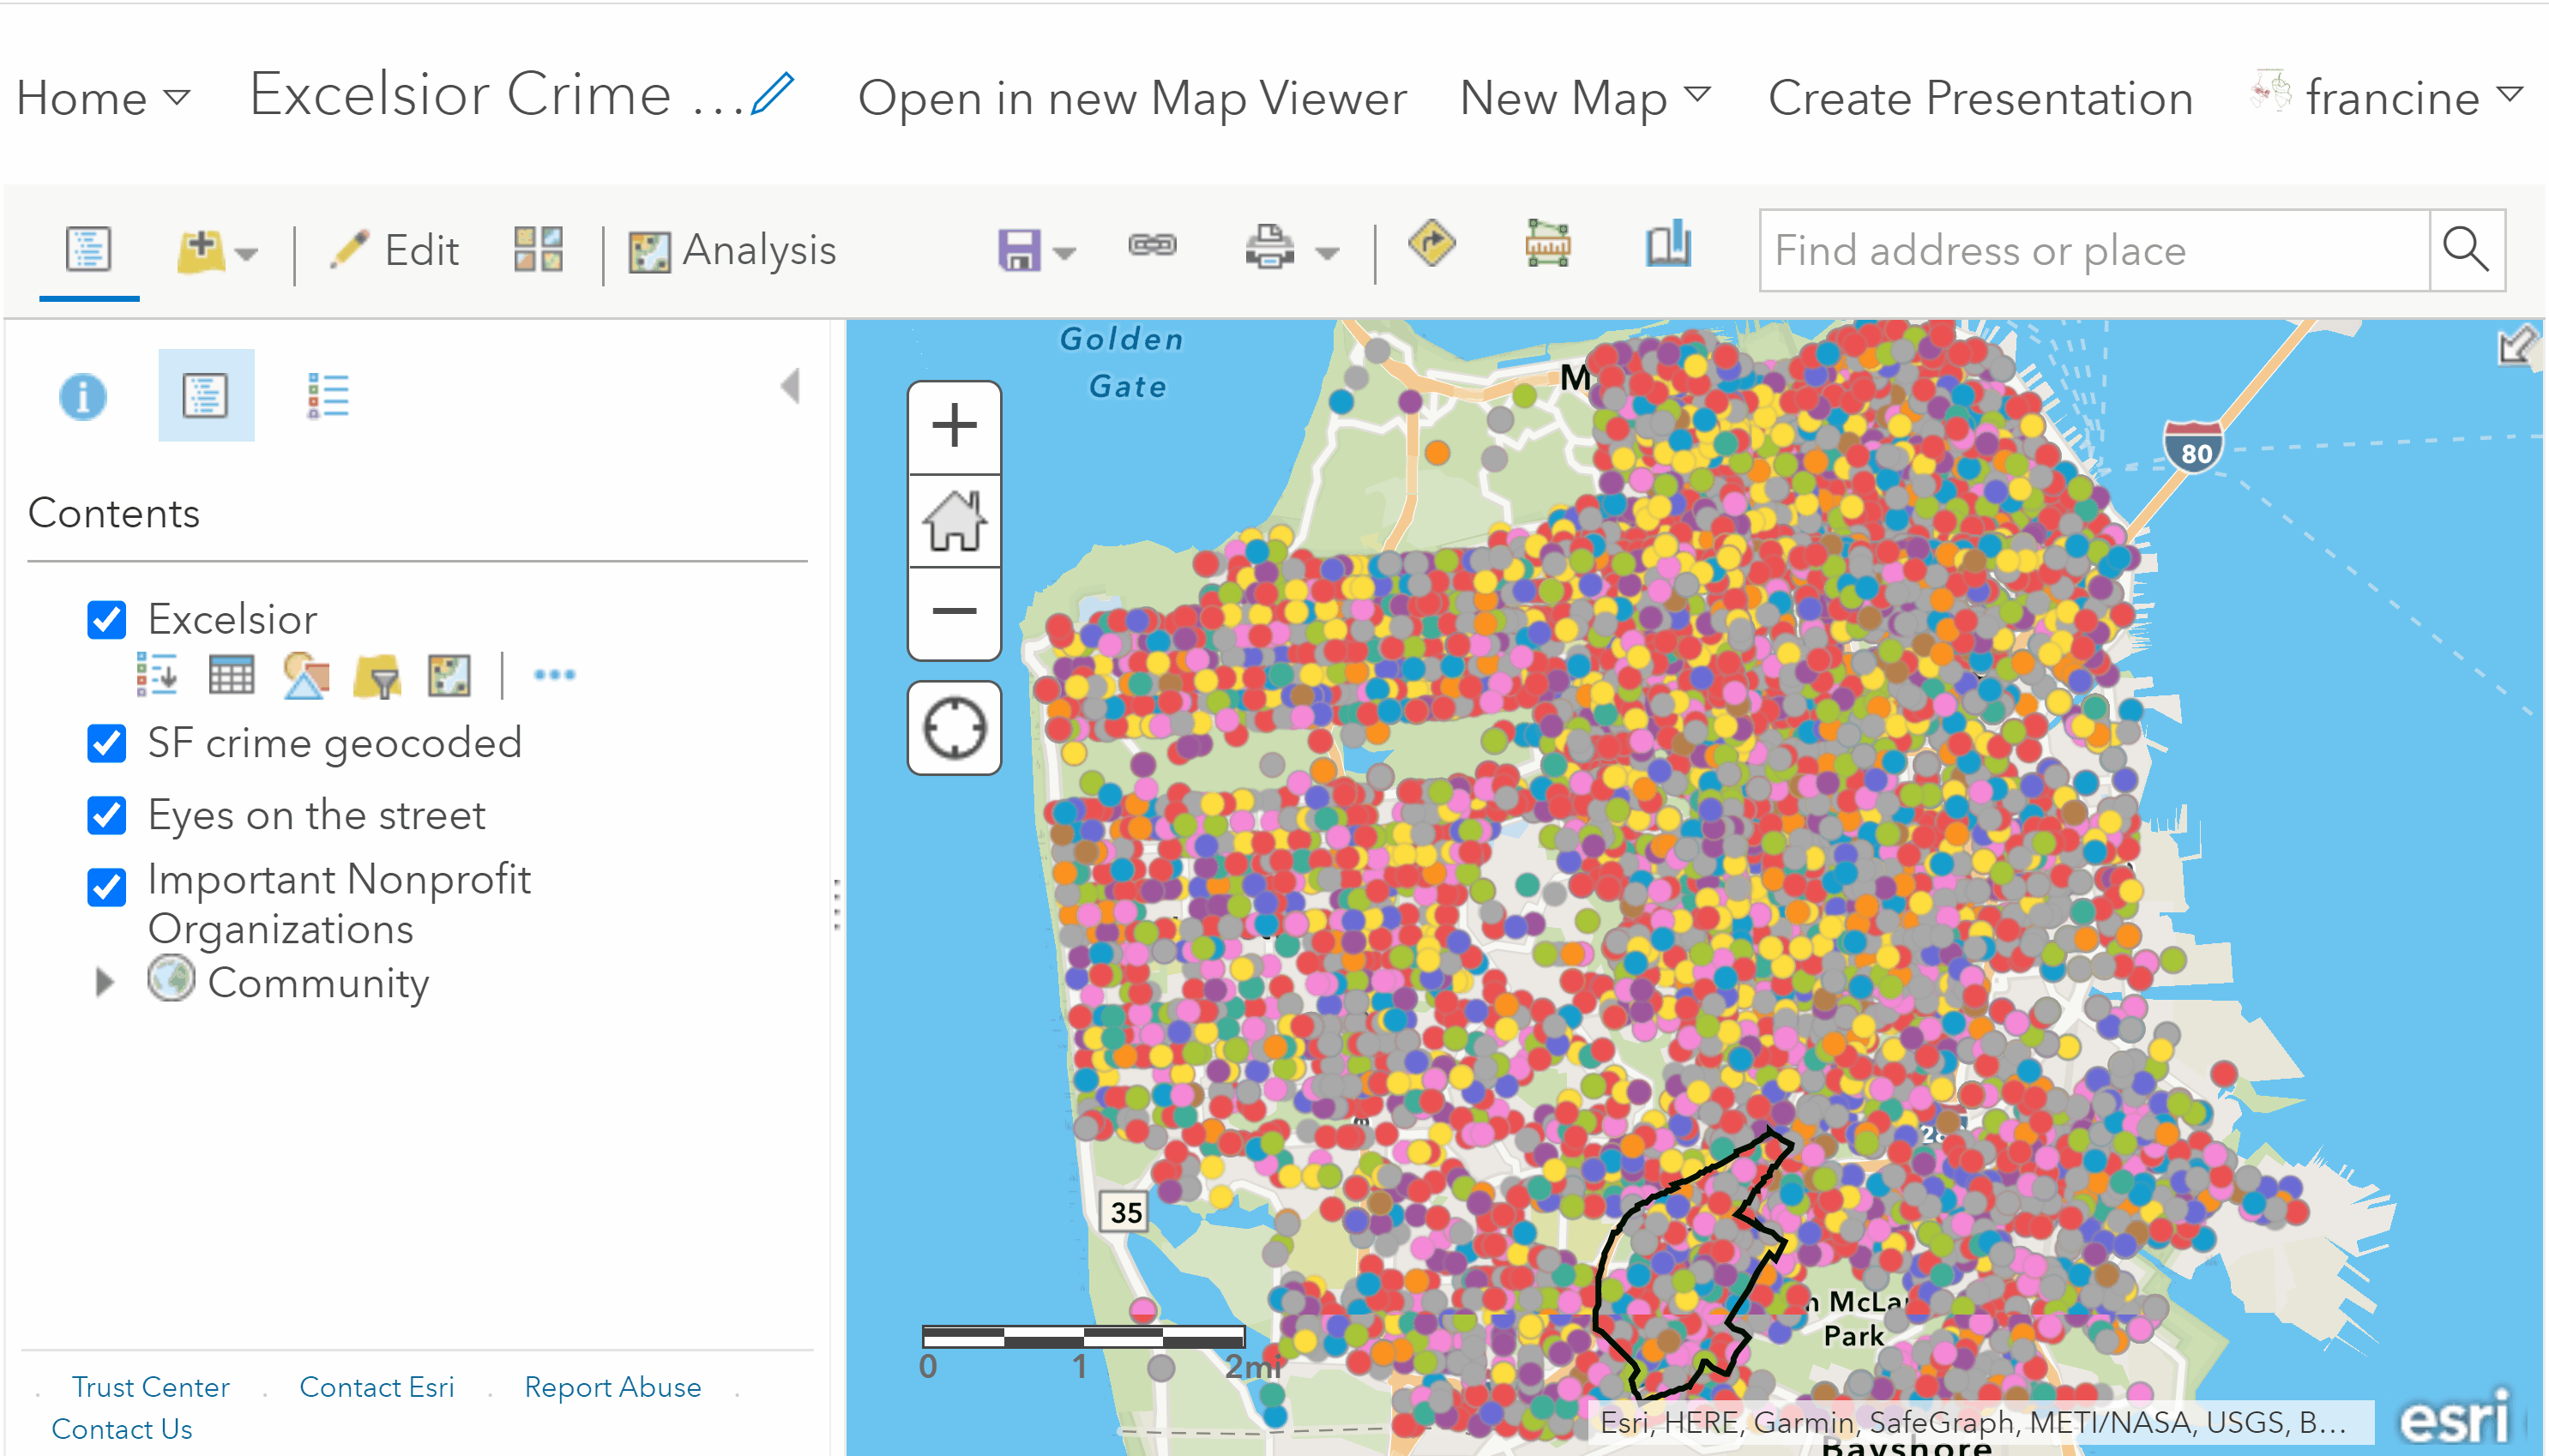Switch to the Legend tab
Viewport: 2549px width, 1456px height.
327,396
